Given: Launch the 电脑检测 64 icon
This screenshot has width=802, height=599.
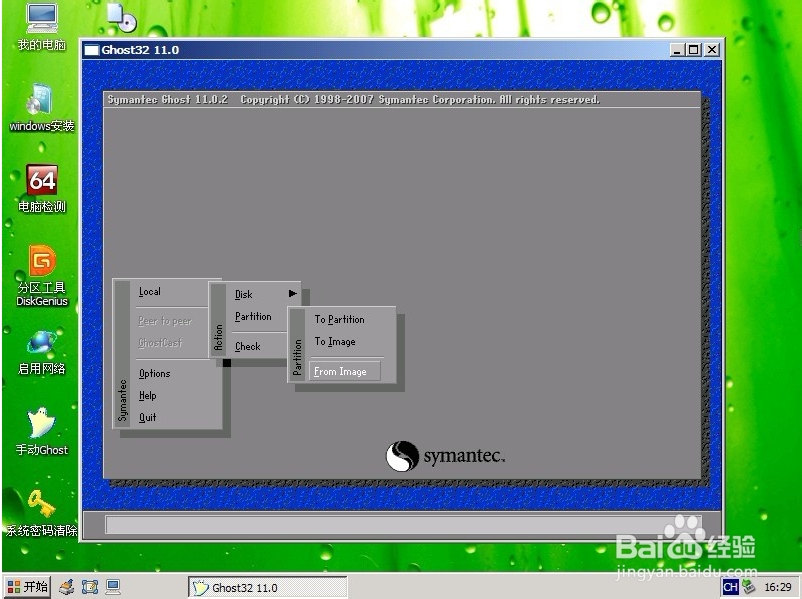Looking at the screenshot, I should [42, 188].
